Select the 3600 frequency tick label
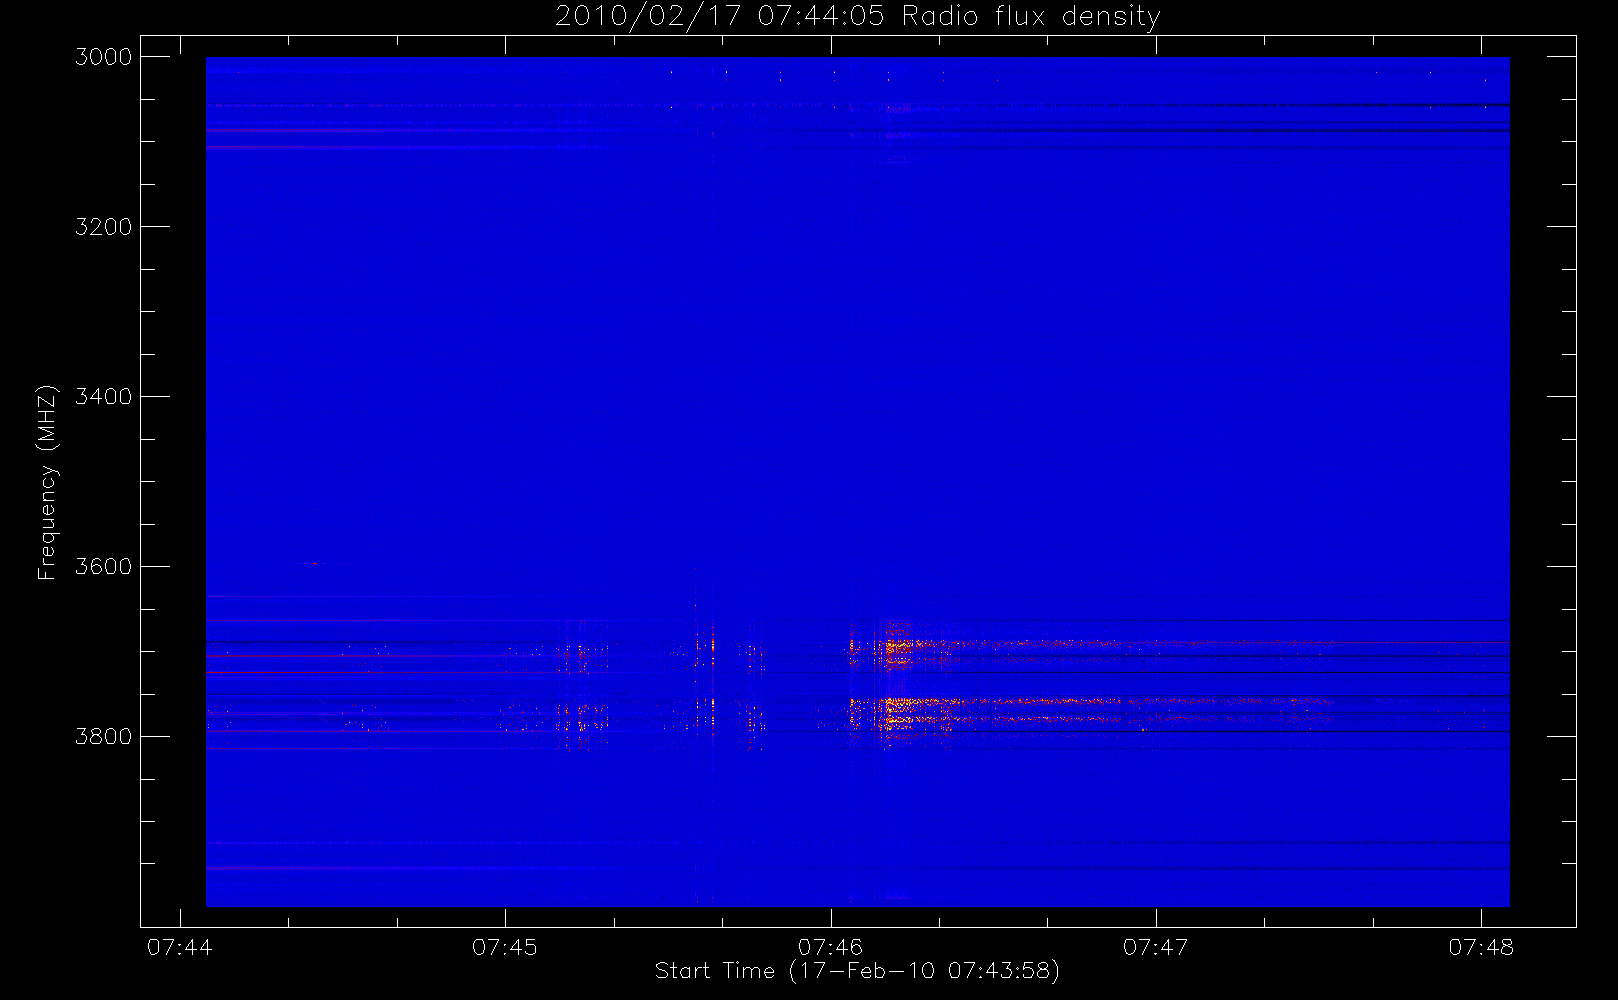This screenshot has height=1000, width=1618. click(104, 567)
